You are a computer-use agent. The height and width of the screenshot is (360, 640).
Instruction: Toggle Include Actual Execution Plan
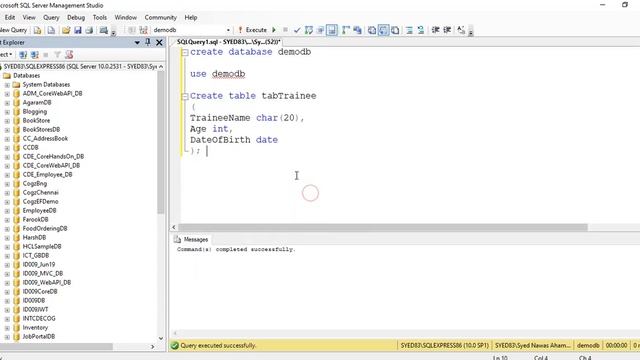(346, 30)
